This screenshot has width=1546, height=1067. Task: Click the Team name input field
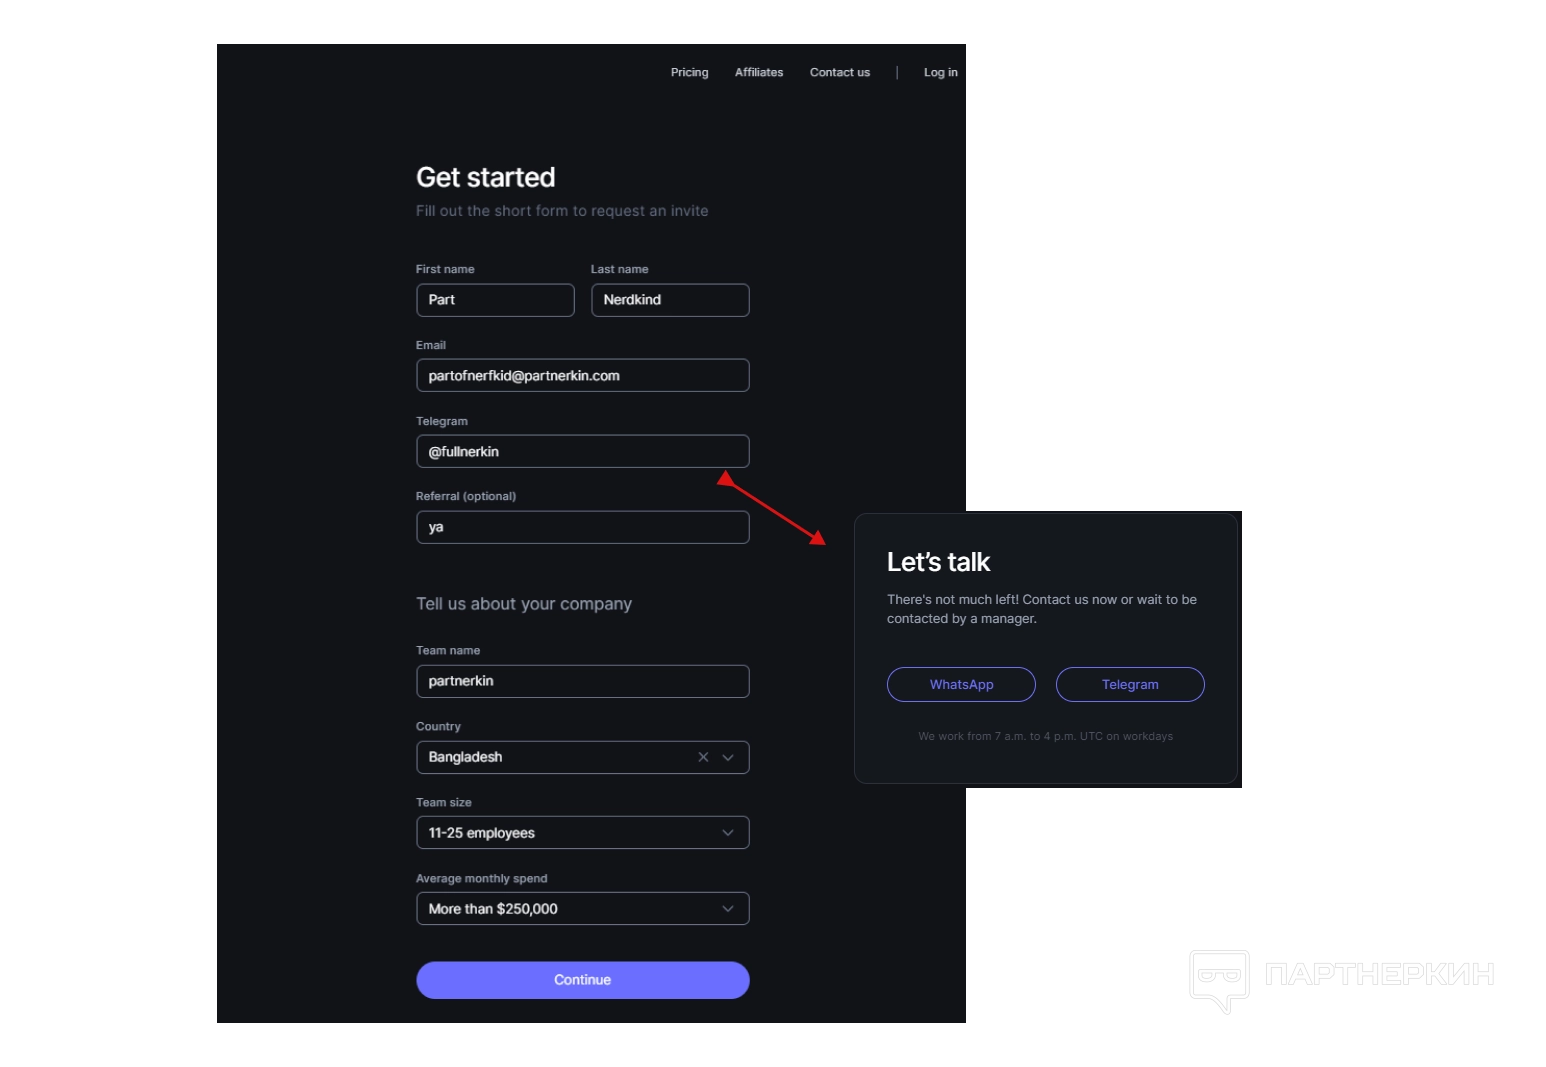pyautogui.click(x=582, y=681)
